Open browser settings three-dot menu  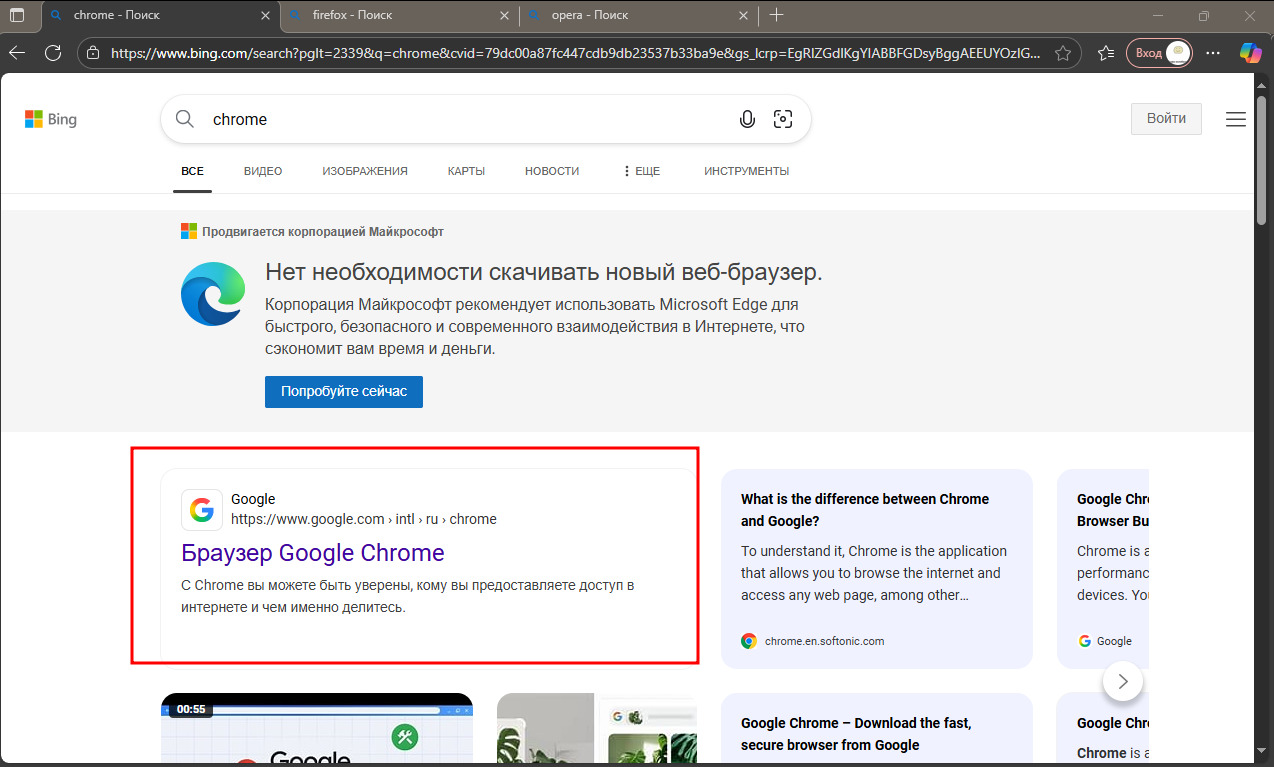pyautogui.click(x=1213, y=53)
